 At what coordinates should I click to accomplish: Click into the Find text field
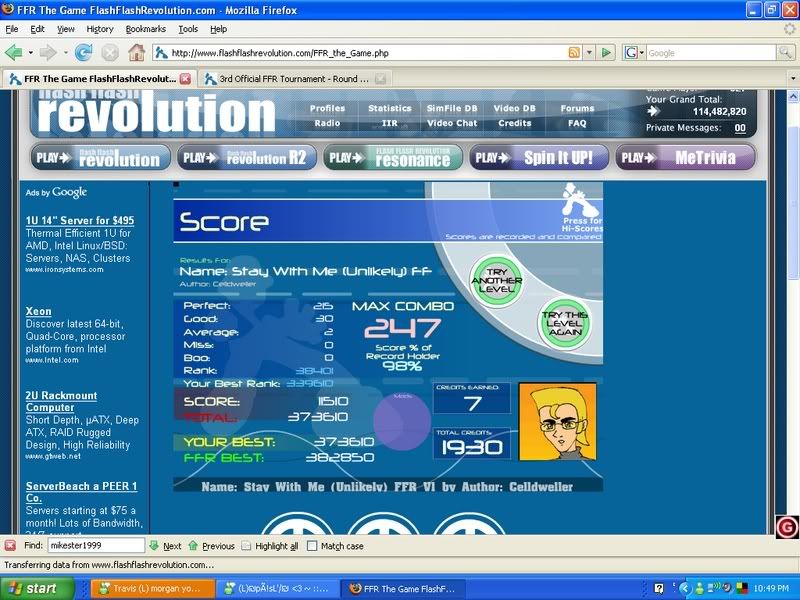pyautogui.click(x=96, y=546)
